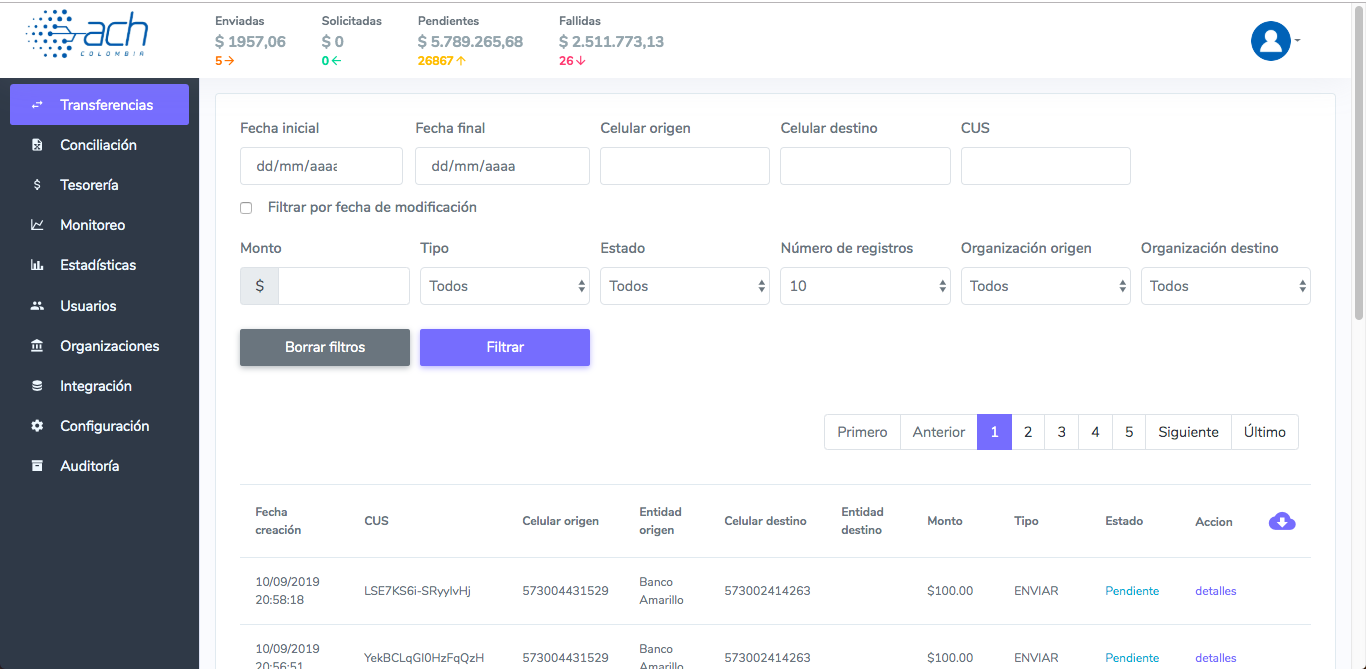Click the vertical page scrollbar

1359,165
